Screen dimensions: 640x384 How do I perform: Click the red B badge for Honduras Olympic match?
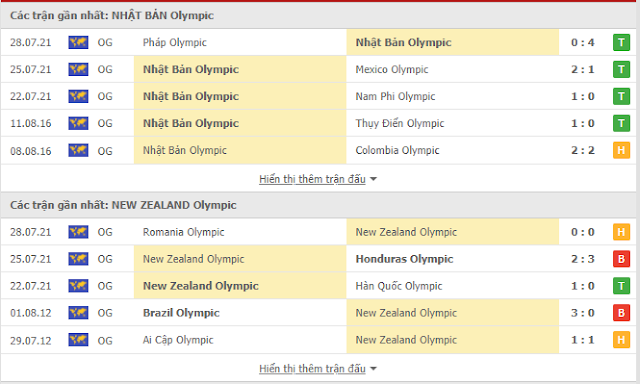[x=621, y=259]
